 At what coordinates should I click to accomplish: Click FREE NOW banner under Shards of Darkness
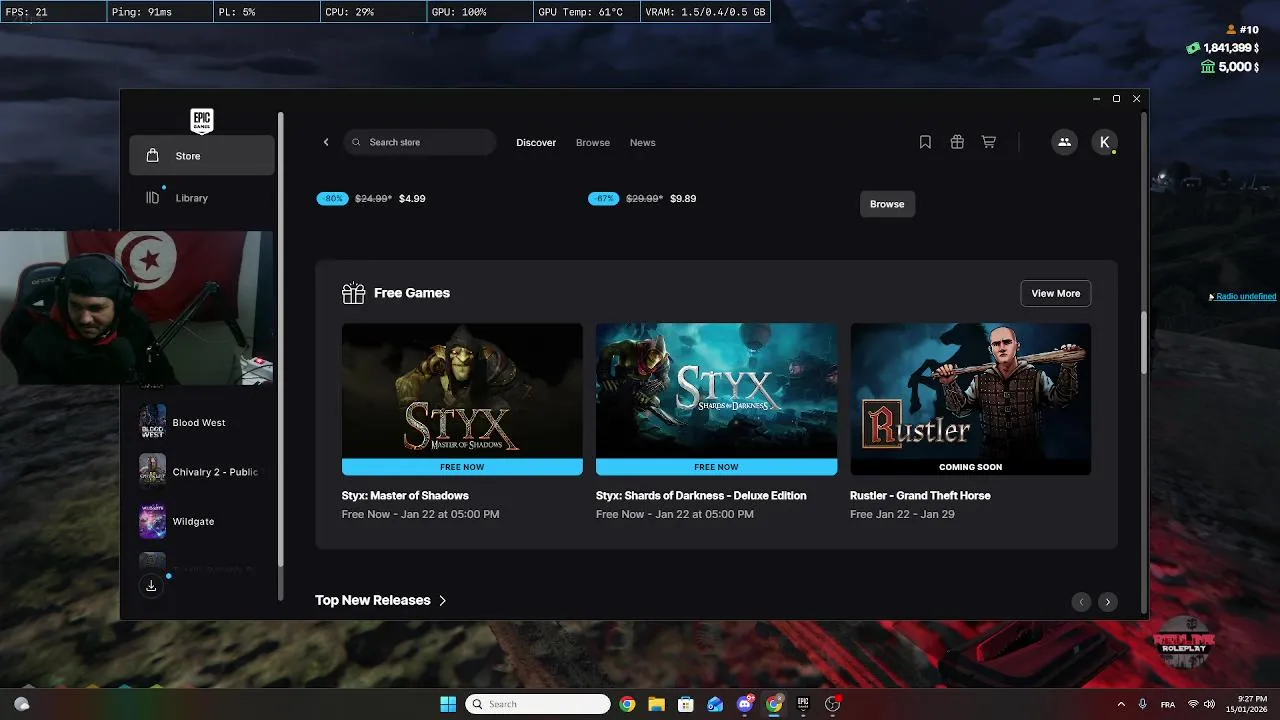click(716, 467)
